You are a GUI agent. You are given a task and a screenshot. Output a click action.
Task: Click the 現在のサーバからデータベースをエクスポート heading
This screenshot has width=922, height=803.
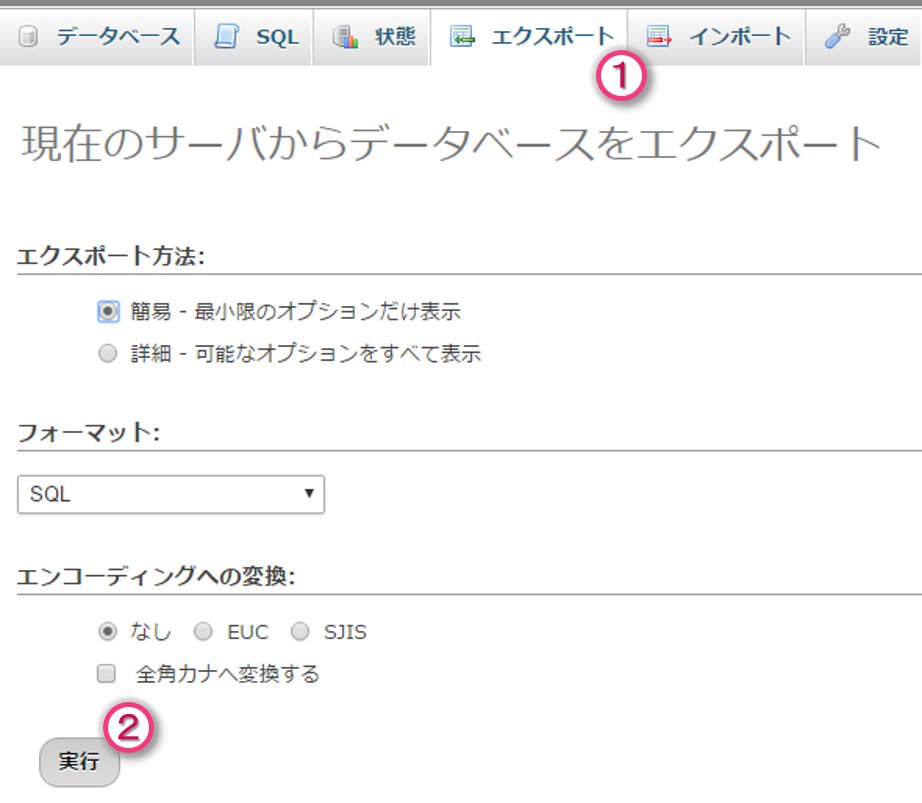(x=451, y=144)
